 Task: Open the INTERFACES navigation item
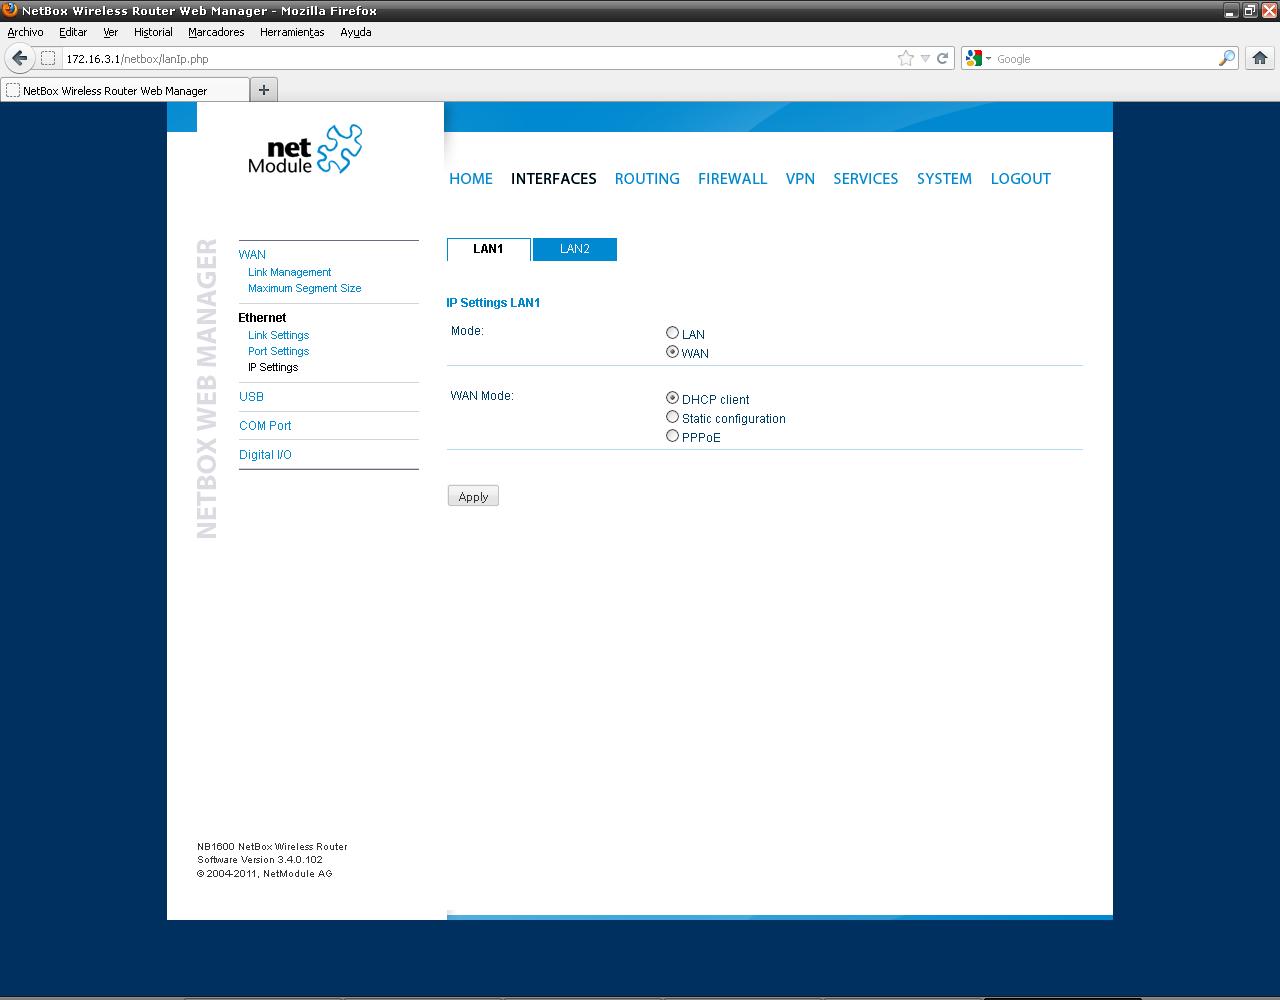point(554,179)
